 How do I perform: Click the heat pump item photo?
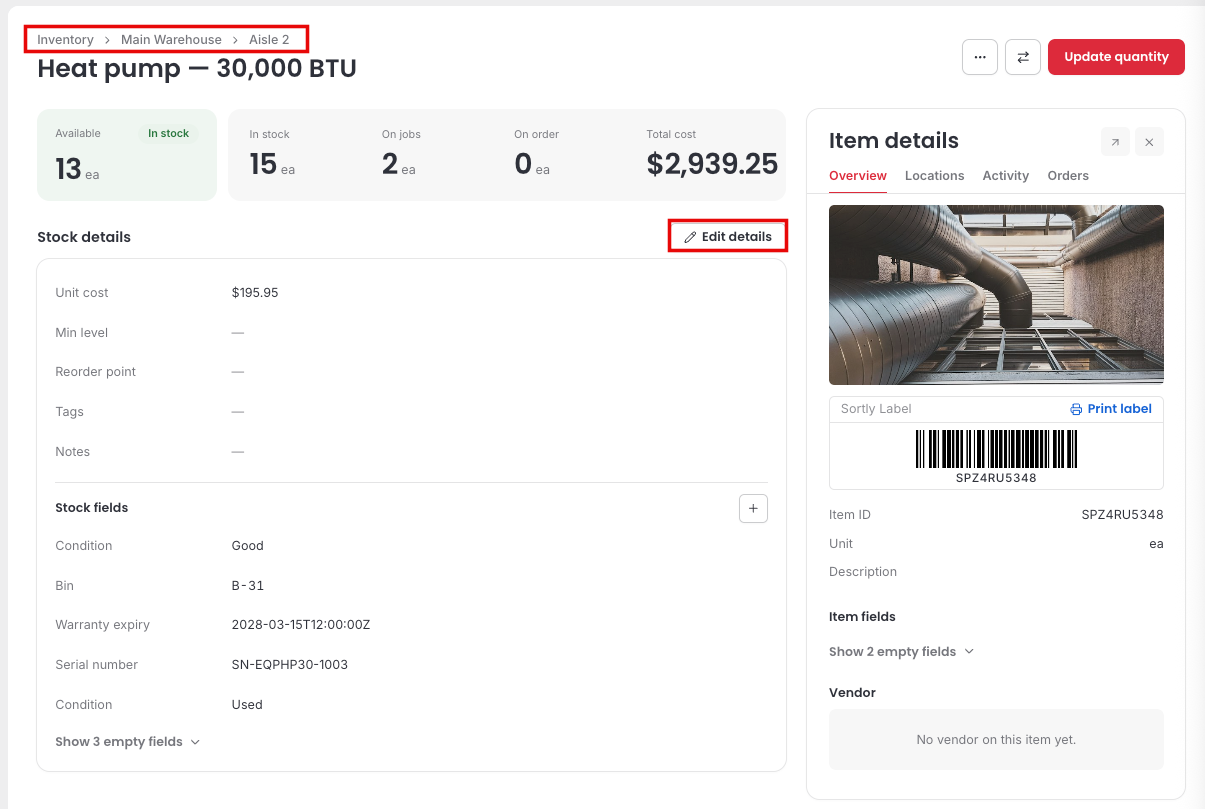click(996, 295)
